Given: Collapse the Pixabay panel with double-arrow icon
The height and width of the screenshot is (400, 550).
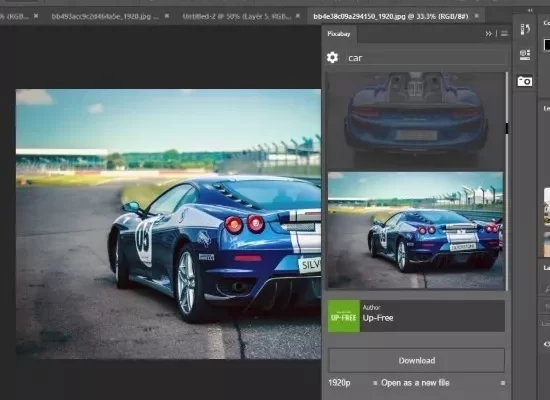Looking at the screenshot, I should [489, 34].
